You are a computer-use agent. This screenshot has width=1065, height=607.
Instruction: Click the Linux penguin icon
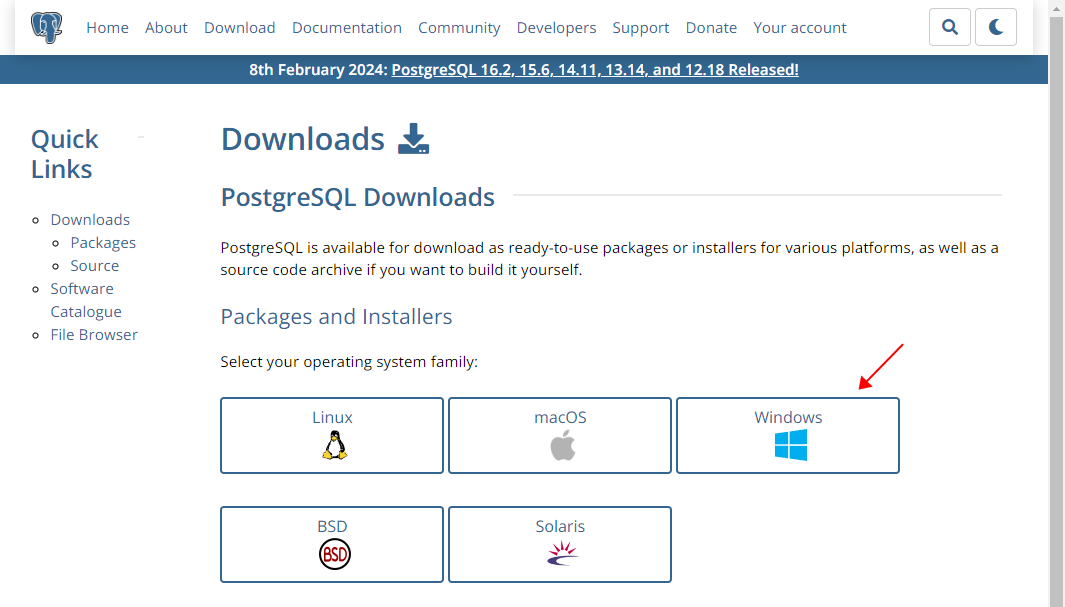tap(334, 446)
